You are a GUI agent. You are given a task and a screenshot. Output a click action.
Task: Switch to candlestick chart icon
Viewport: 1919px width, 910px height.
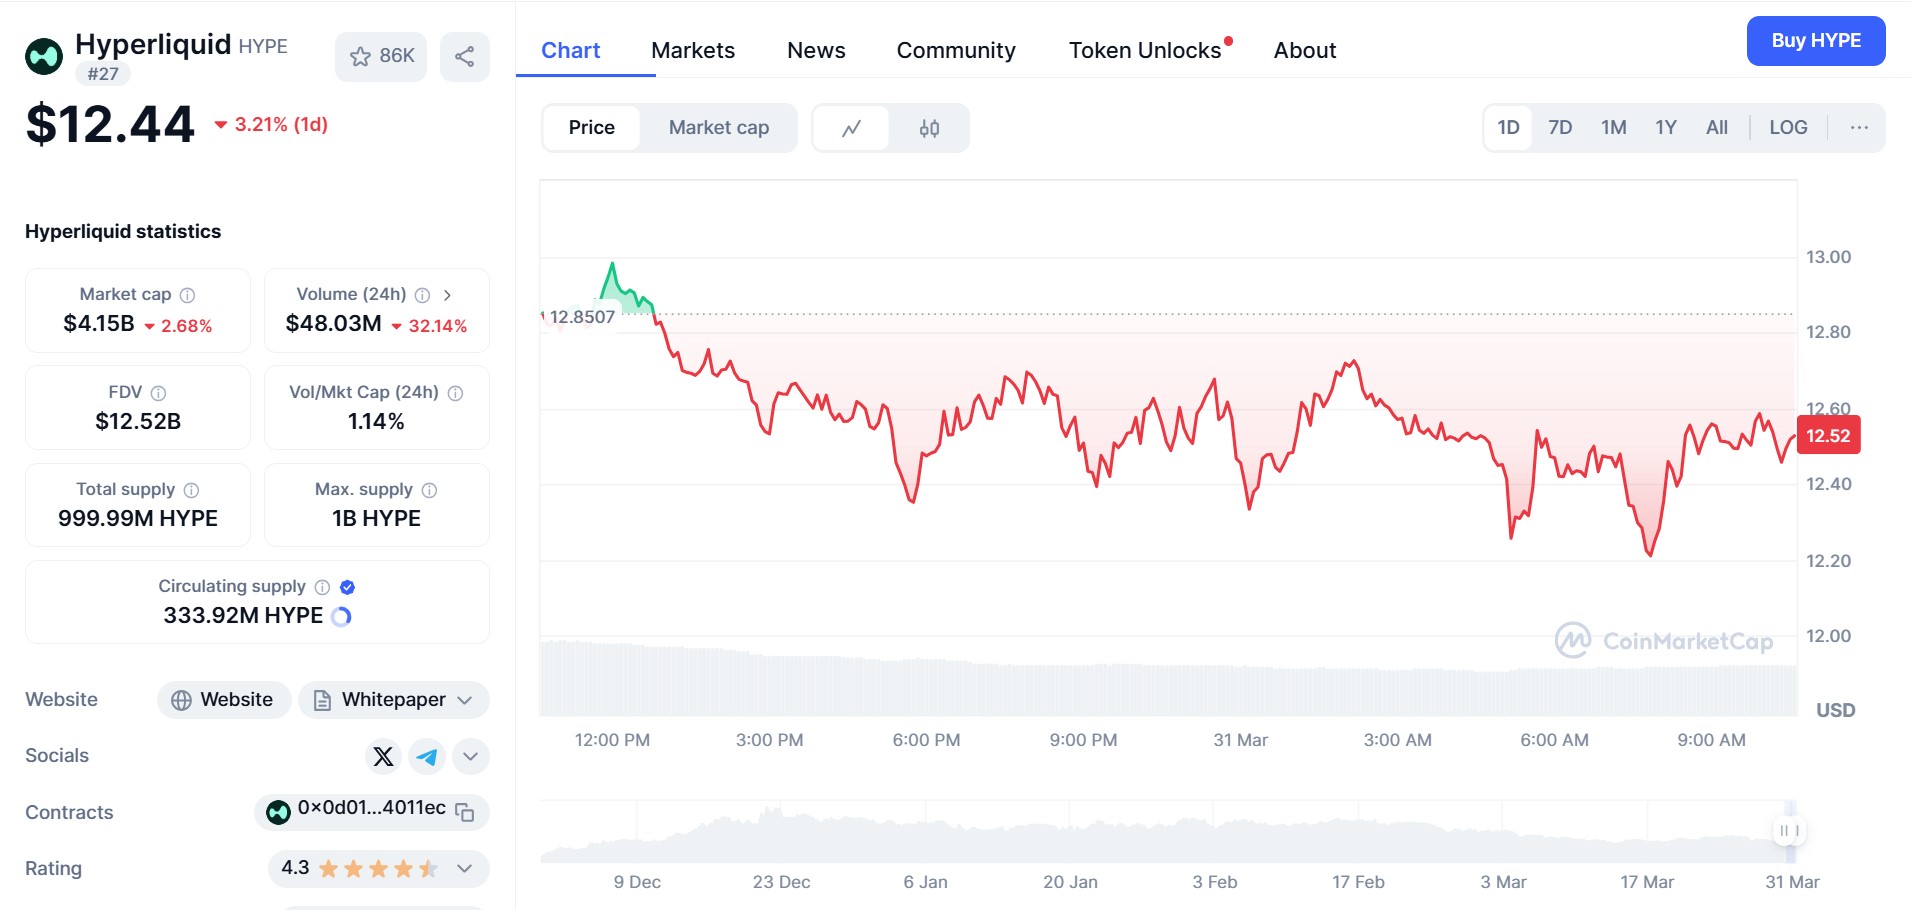929,128
